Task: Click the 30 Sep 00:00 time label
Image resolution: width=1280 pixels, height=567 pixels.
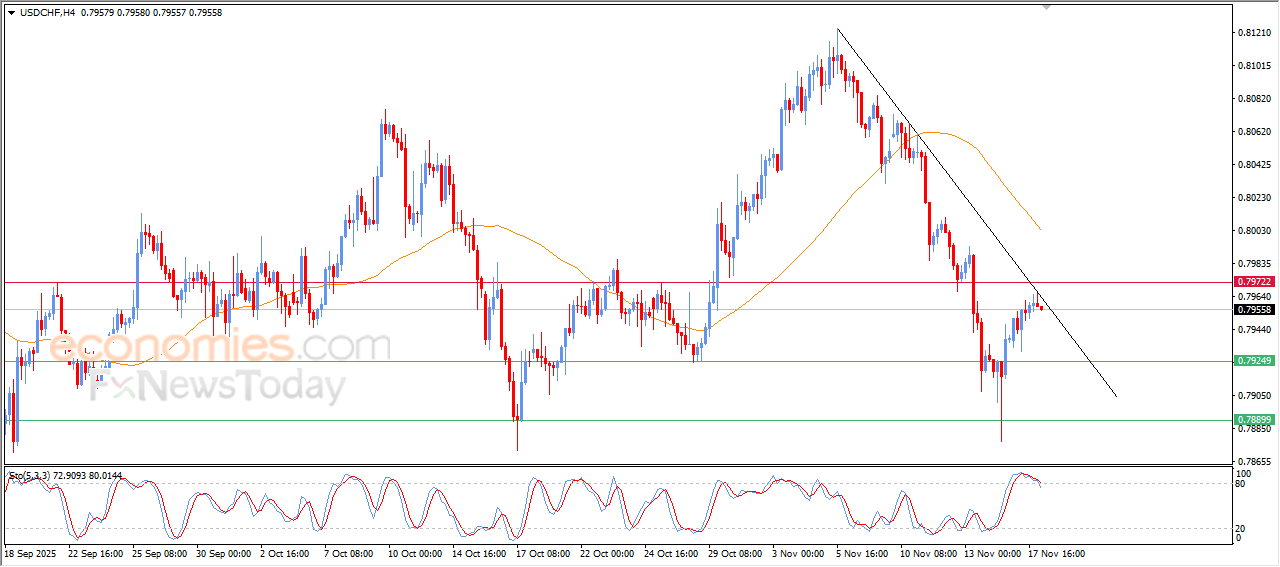Action: tap(223, 553)
